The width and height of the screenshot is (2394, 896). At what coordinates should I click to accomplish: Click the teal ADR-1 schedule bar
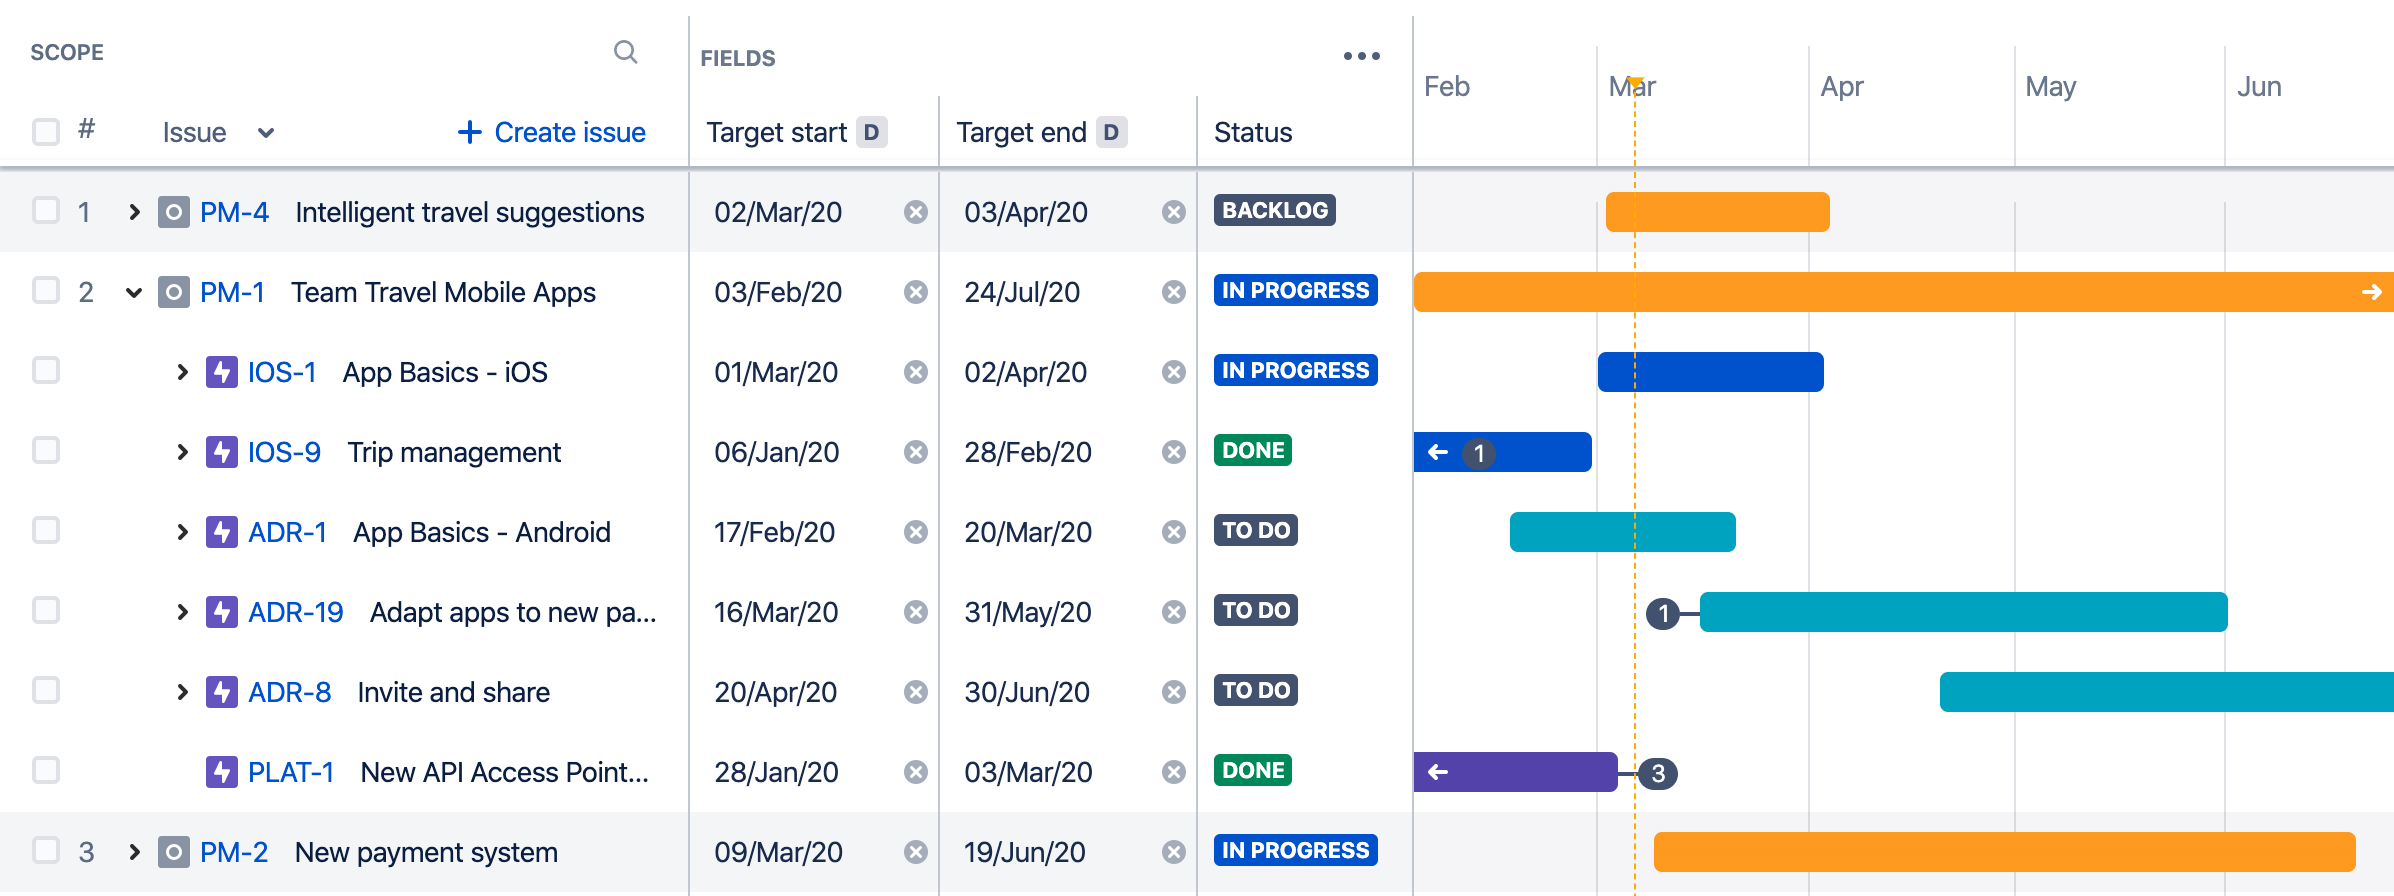pyautogui.click(x=1622, y=532)
